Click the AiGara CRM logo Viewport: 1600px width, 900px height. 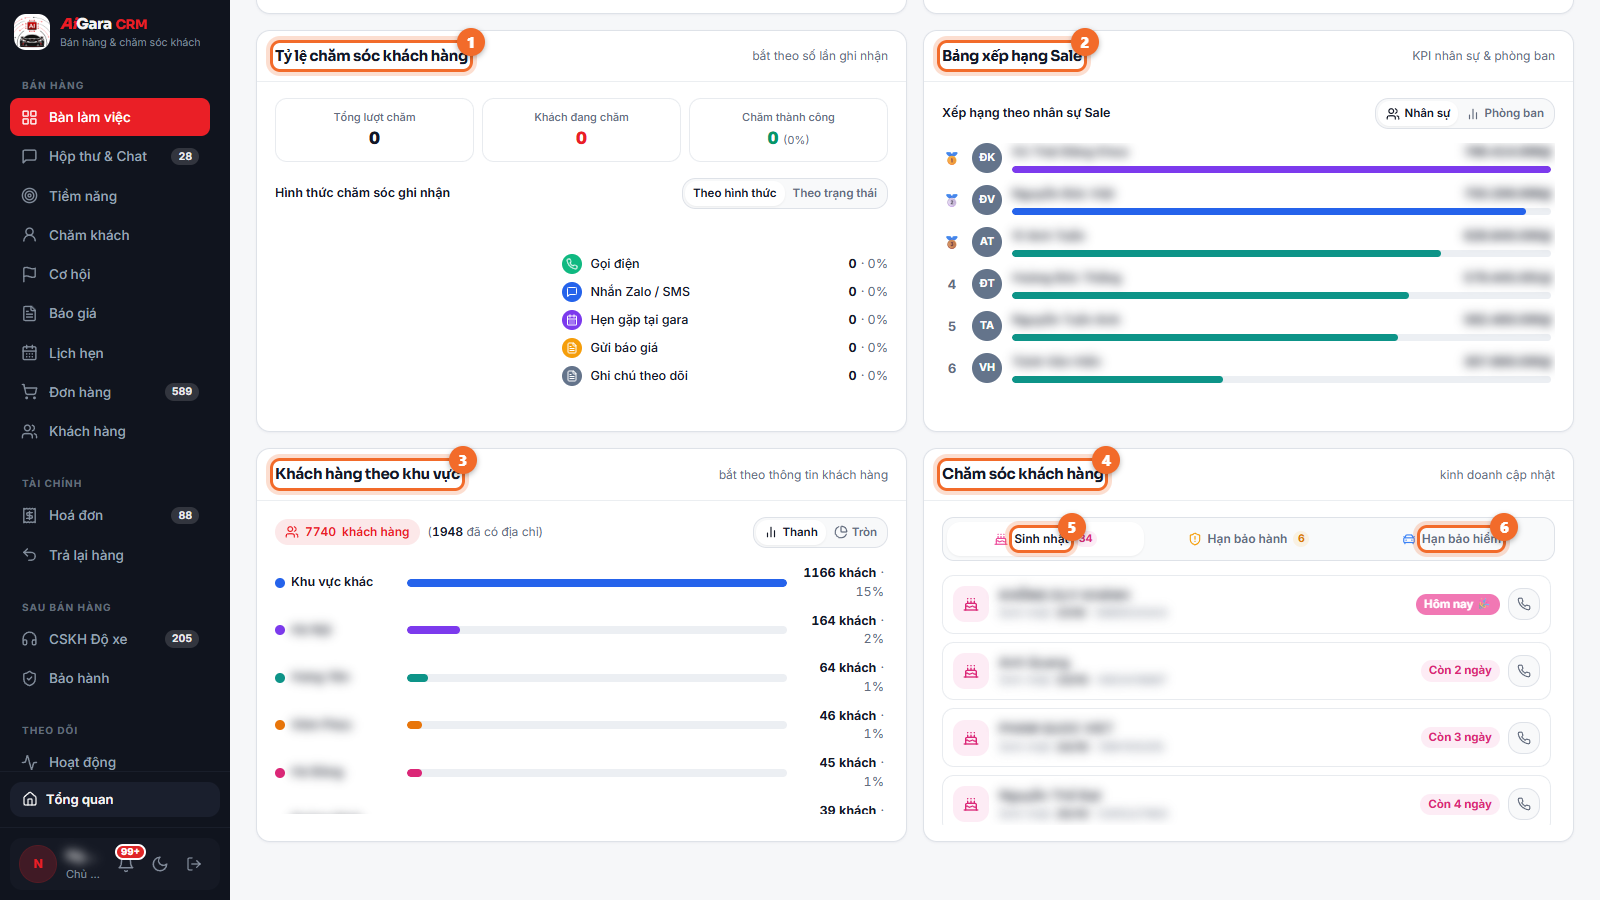click(x=32, y=32)
